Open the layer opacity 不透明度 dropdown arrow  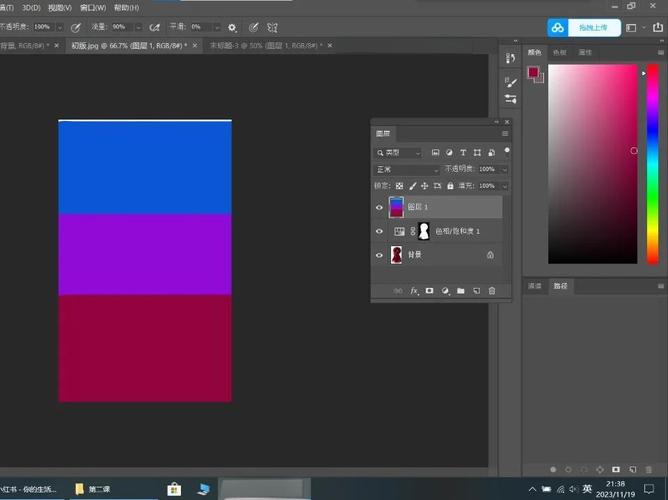(x=505, y=170)
